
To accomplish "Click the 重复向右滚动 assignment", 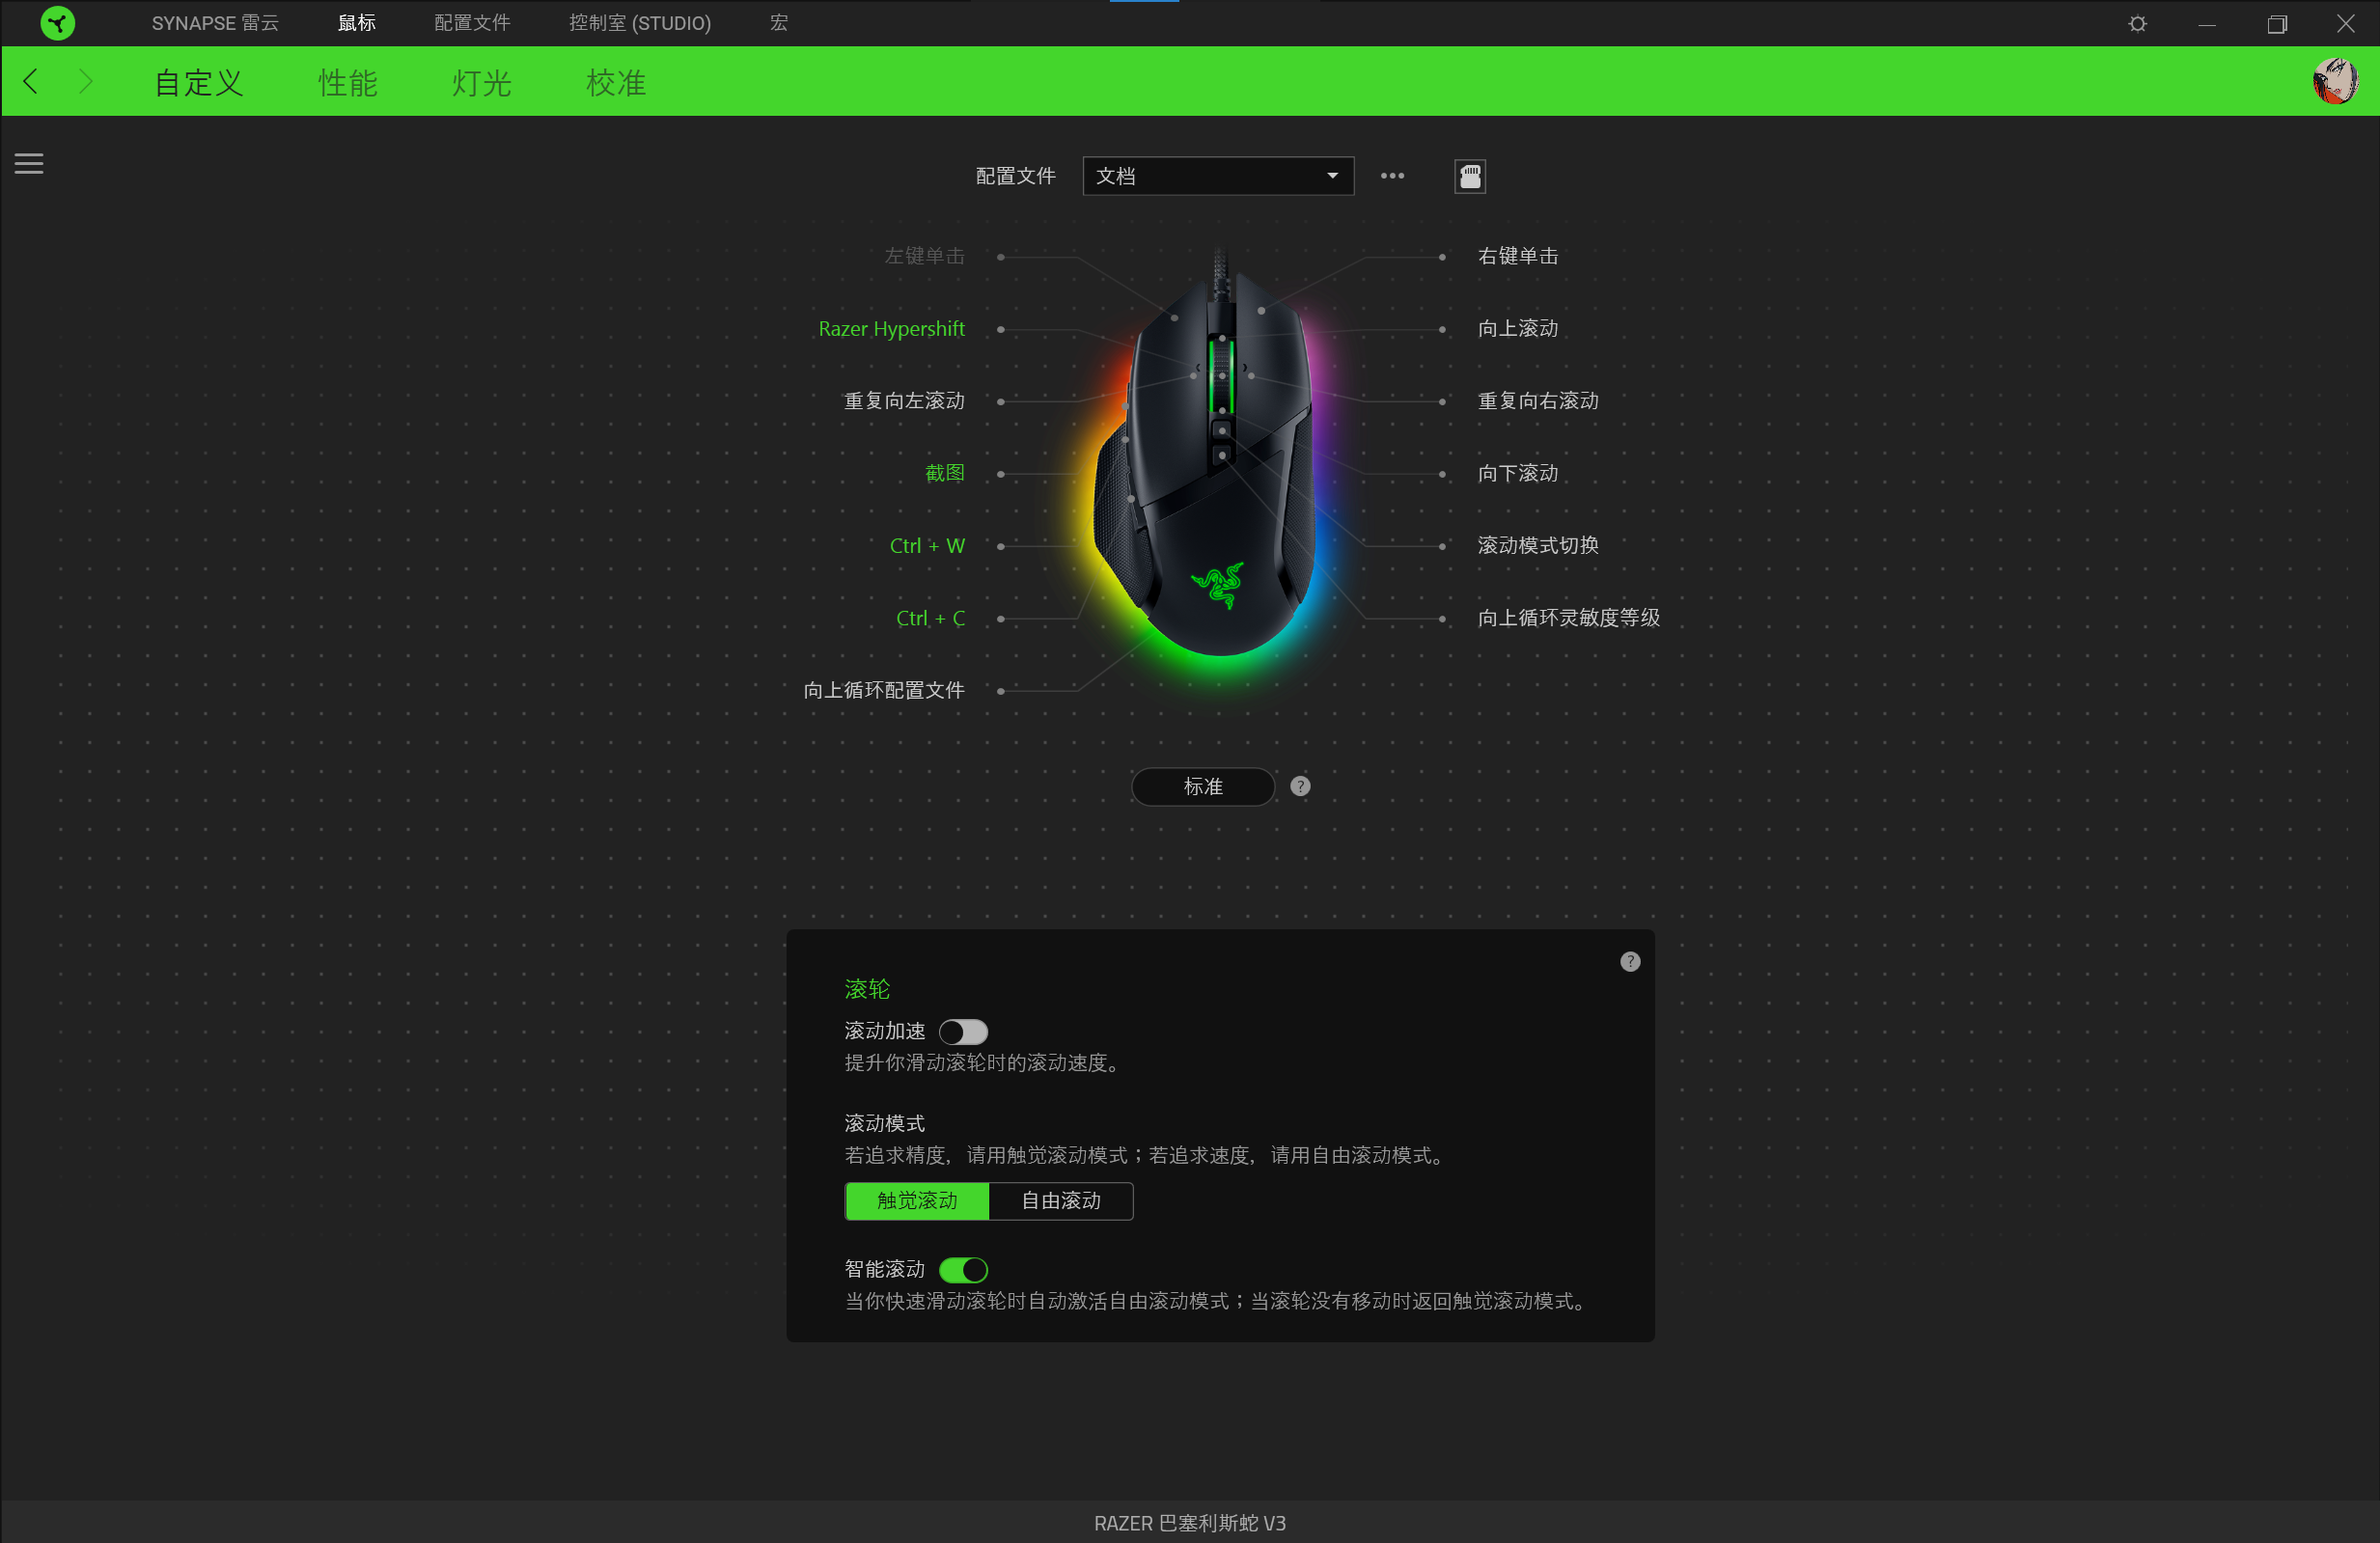I will (x=1538, y=400).
